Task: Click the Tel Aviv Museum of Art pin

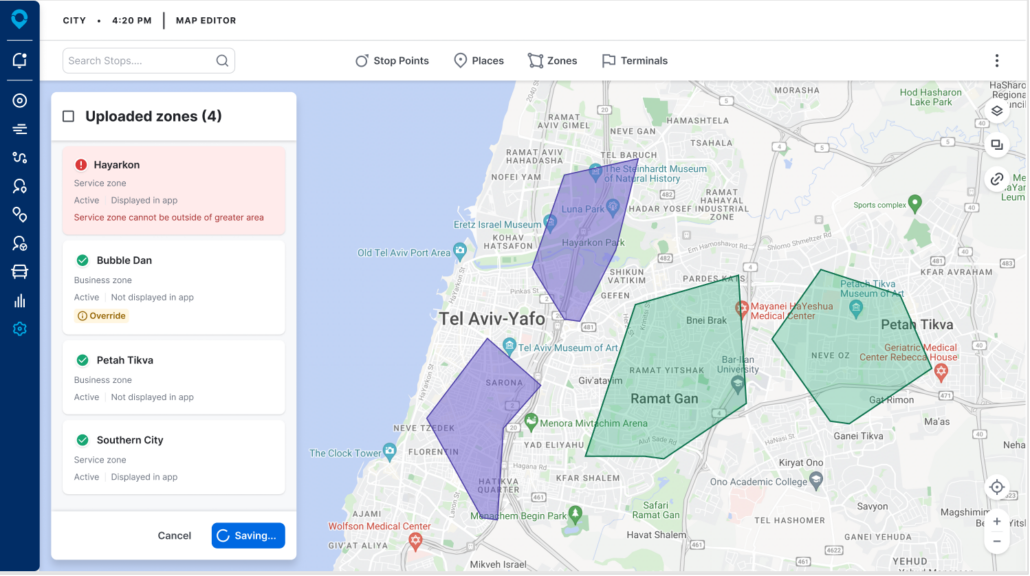Action: (509, 345)
